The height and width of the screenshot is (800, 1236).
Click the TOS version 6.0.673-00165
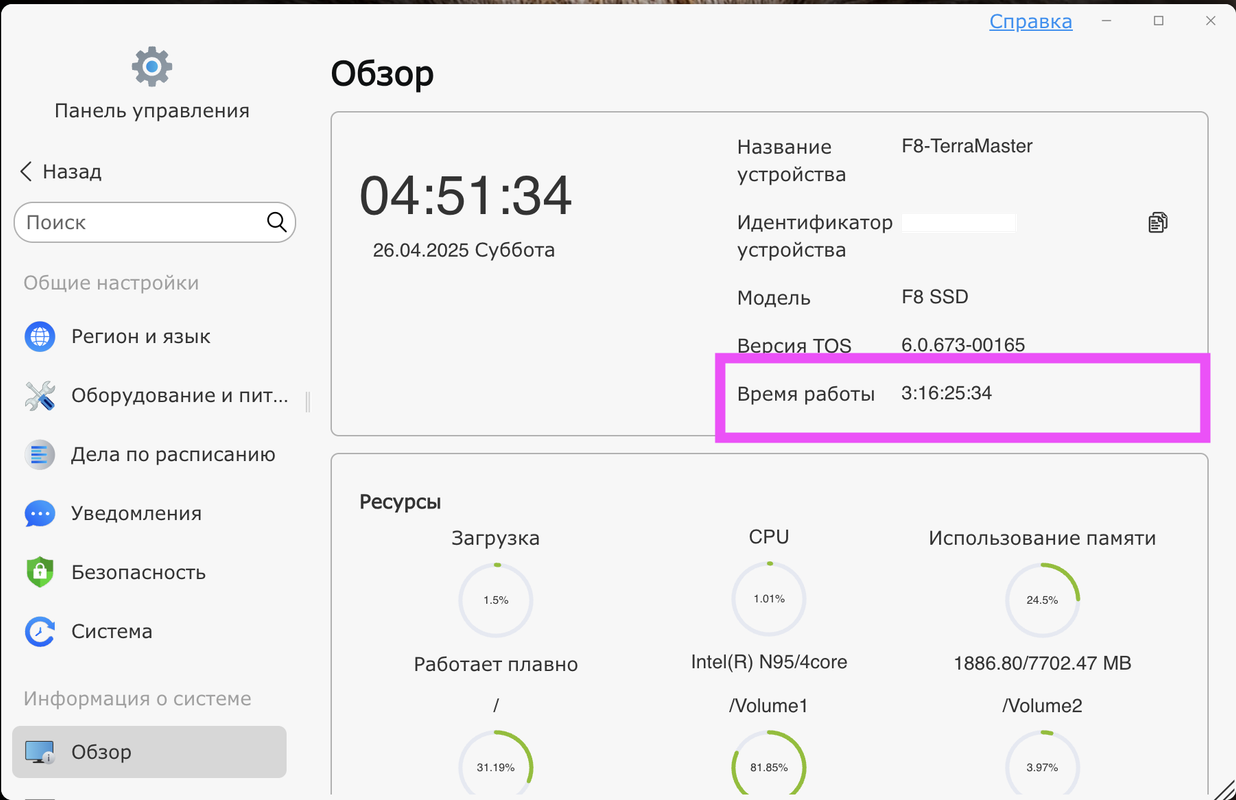(x=963, y=345)
